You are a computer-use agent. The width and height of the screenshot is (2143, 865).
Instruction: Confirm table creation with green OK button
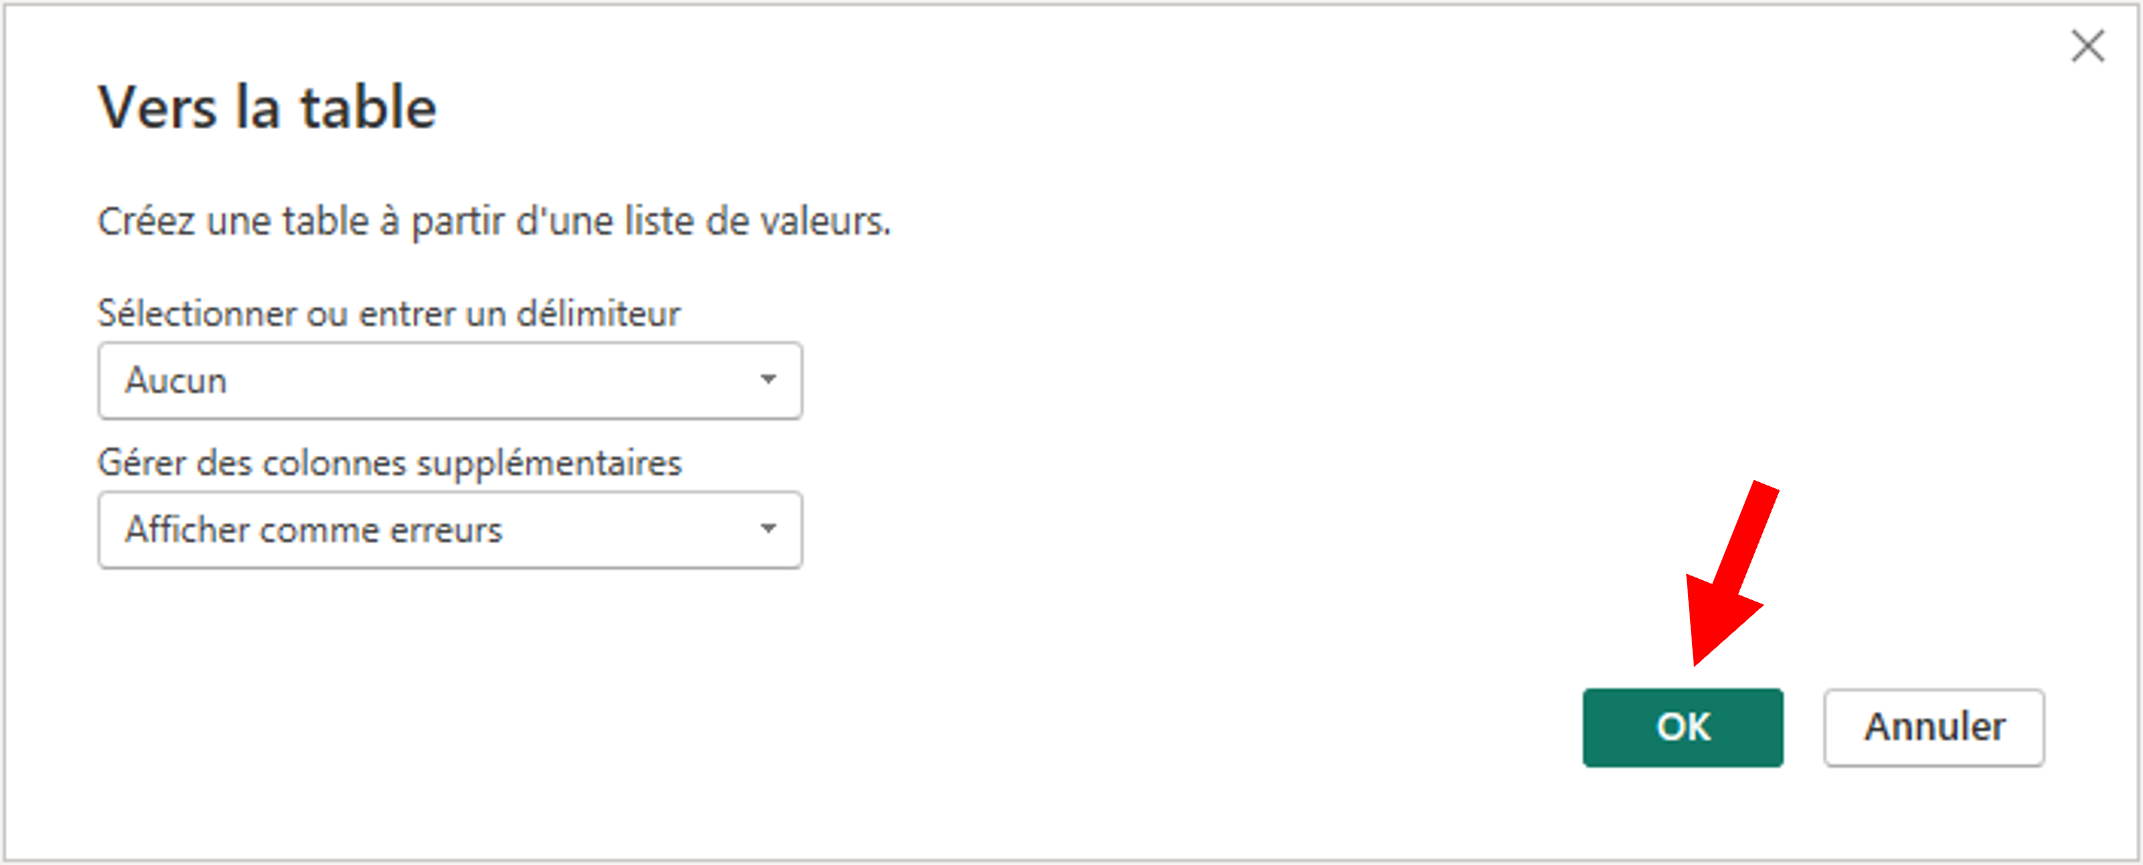(x=1682, y=727)
